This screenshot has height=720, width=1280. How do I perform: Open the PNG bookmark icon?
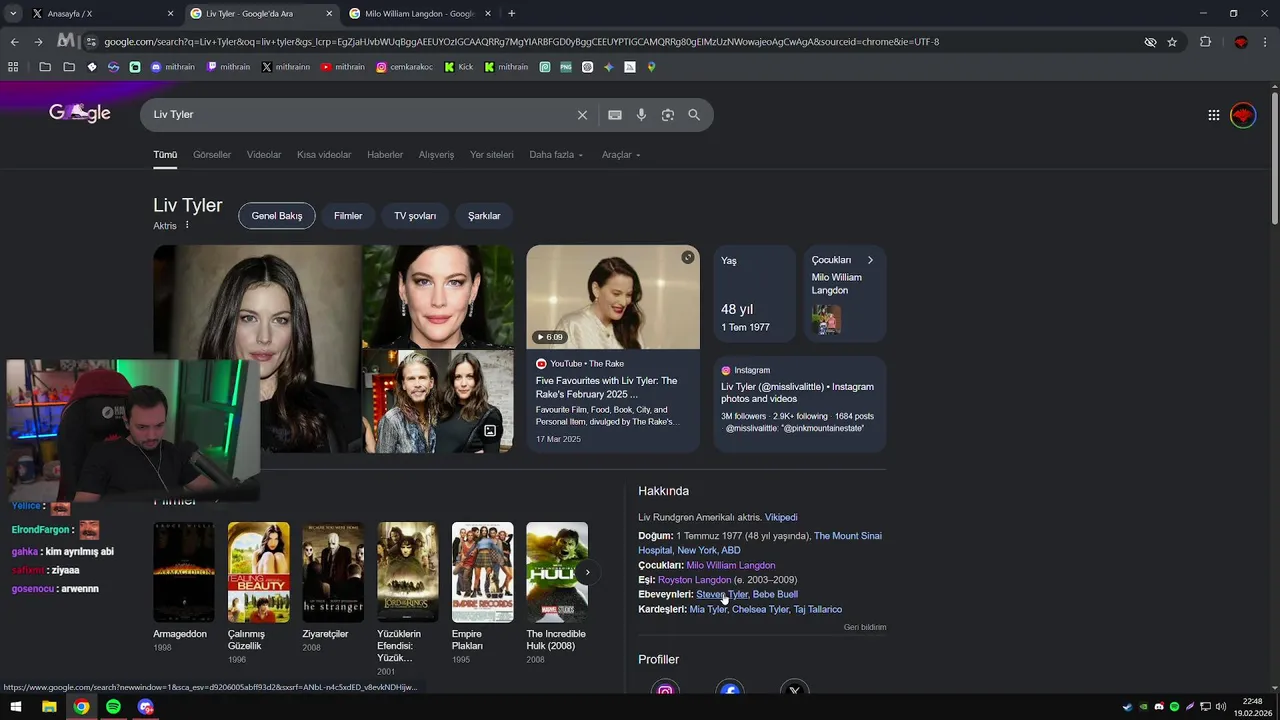click(566, 67)
